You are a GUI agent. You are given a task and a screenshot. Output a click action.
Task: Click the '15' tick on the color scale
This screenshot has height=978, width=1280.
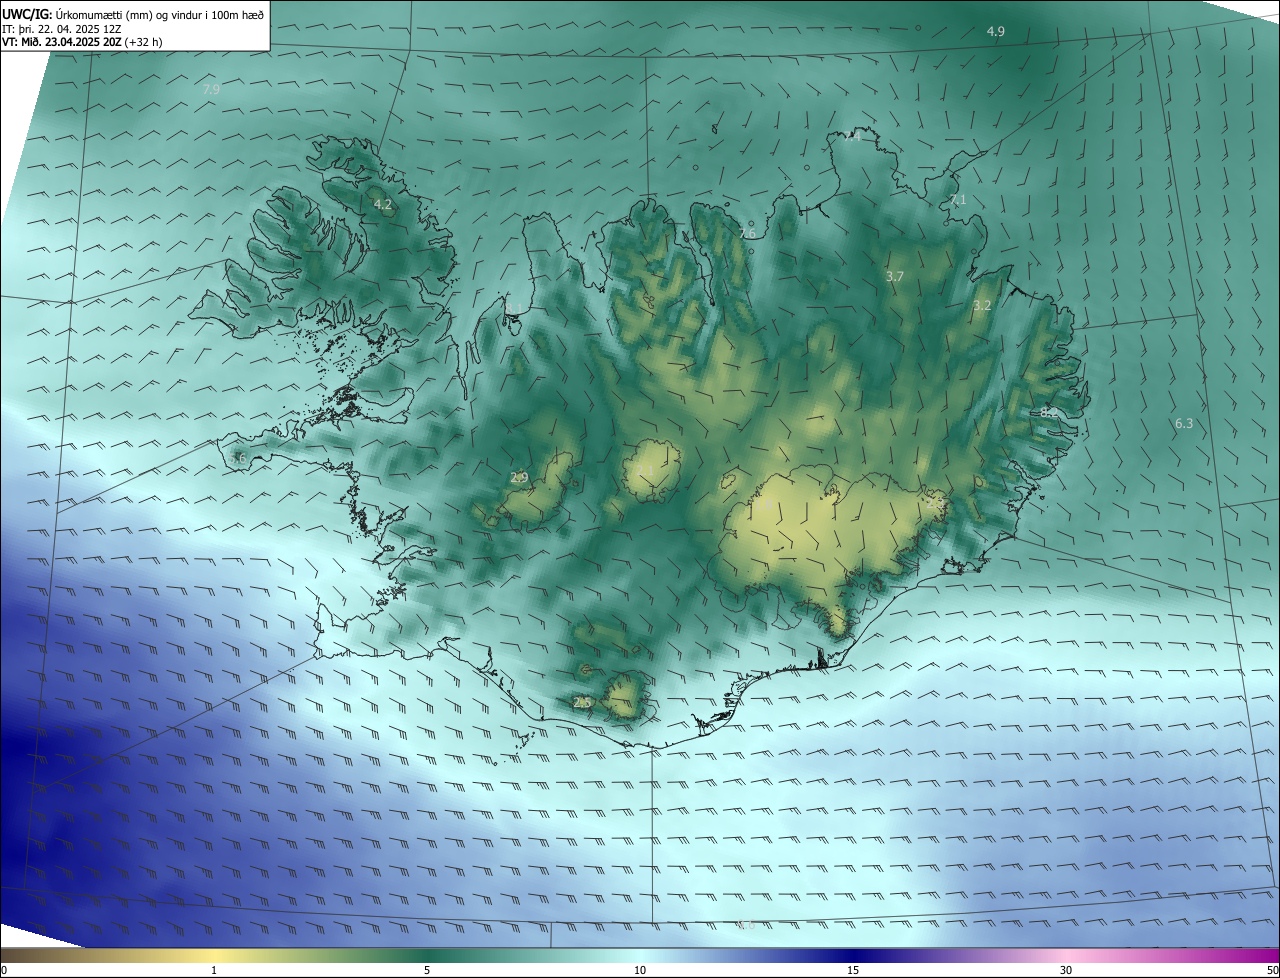coord(853,970)
